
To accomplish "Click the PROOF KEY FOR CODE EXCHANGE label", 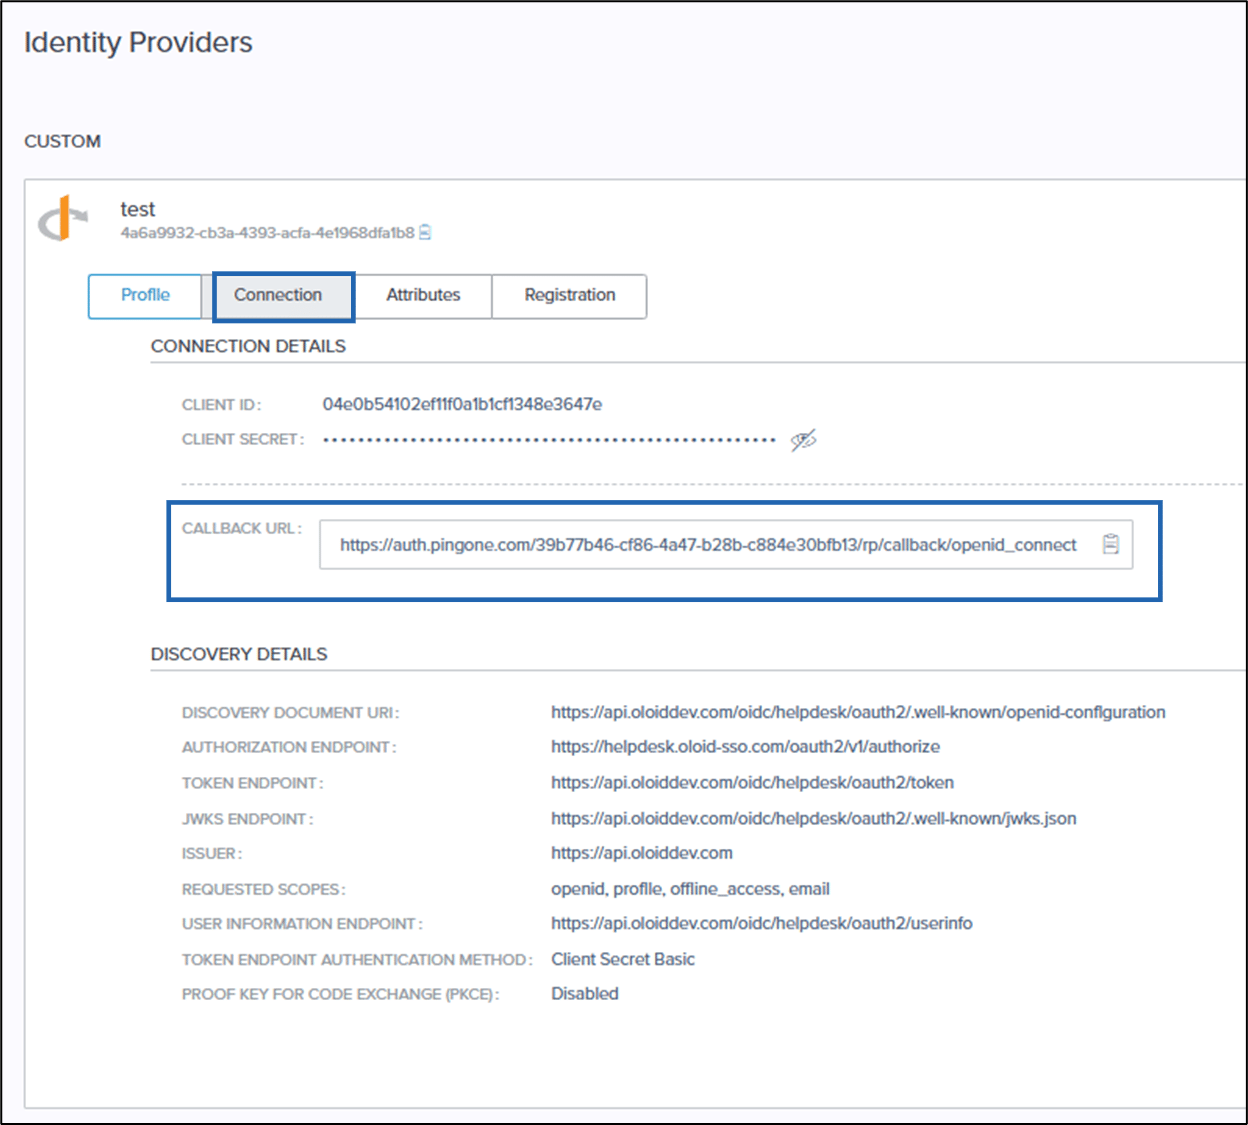I will click(x=340, y=994).
